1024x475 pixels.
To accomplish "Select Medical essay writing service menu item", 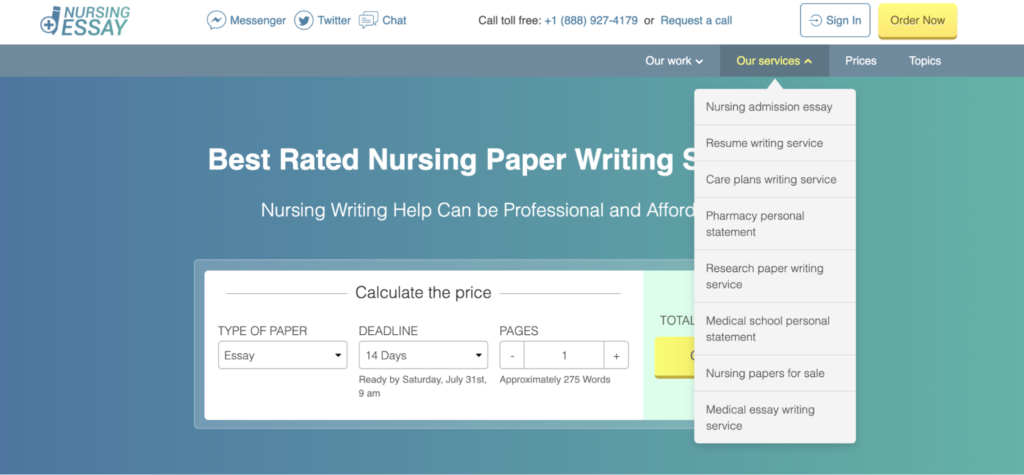I will coord(775,418).
